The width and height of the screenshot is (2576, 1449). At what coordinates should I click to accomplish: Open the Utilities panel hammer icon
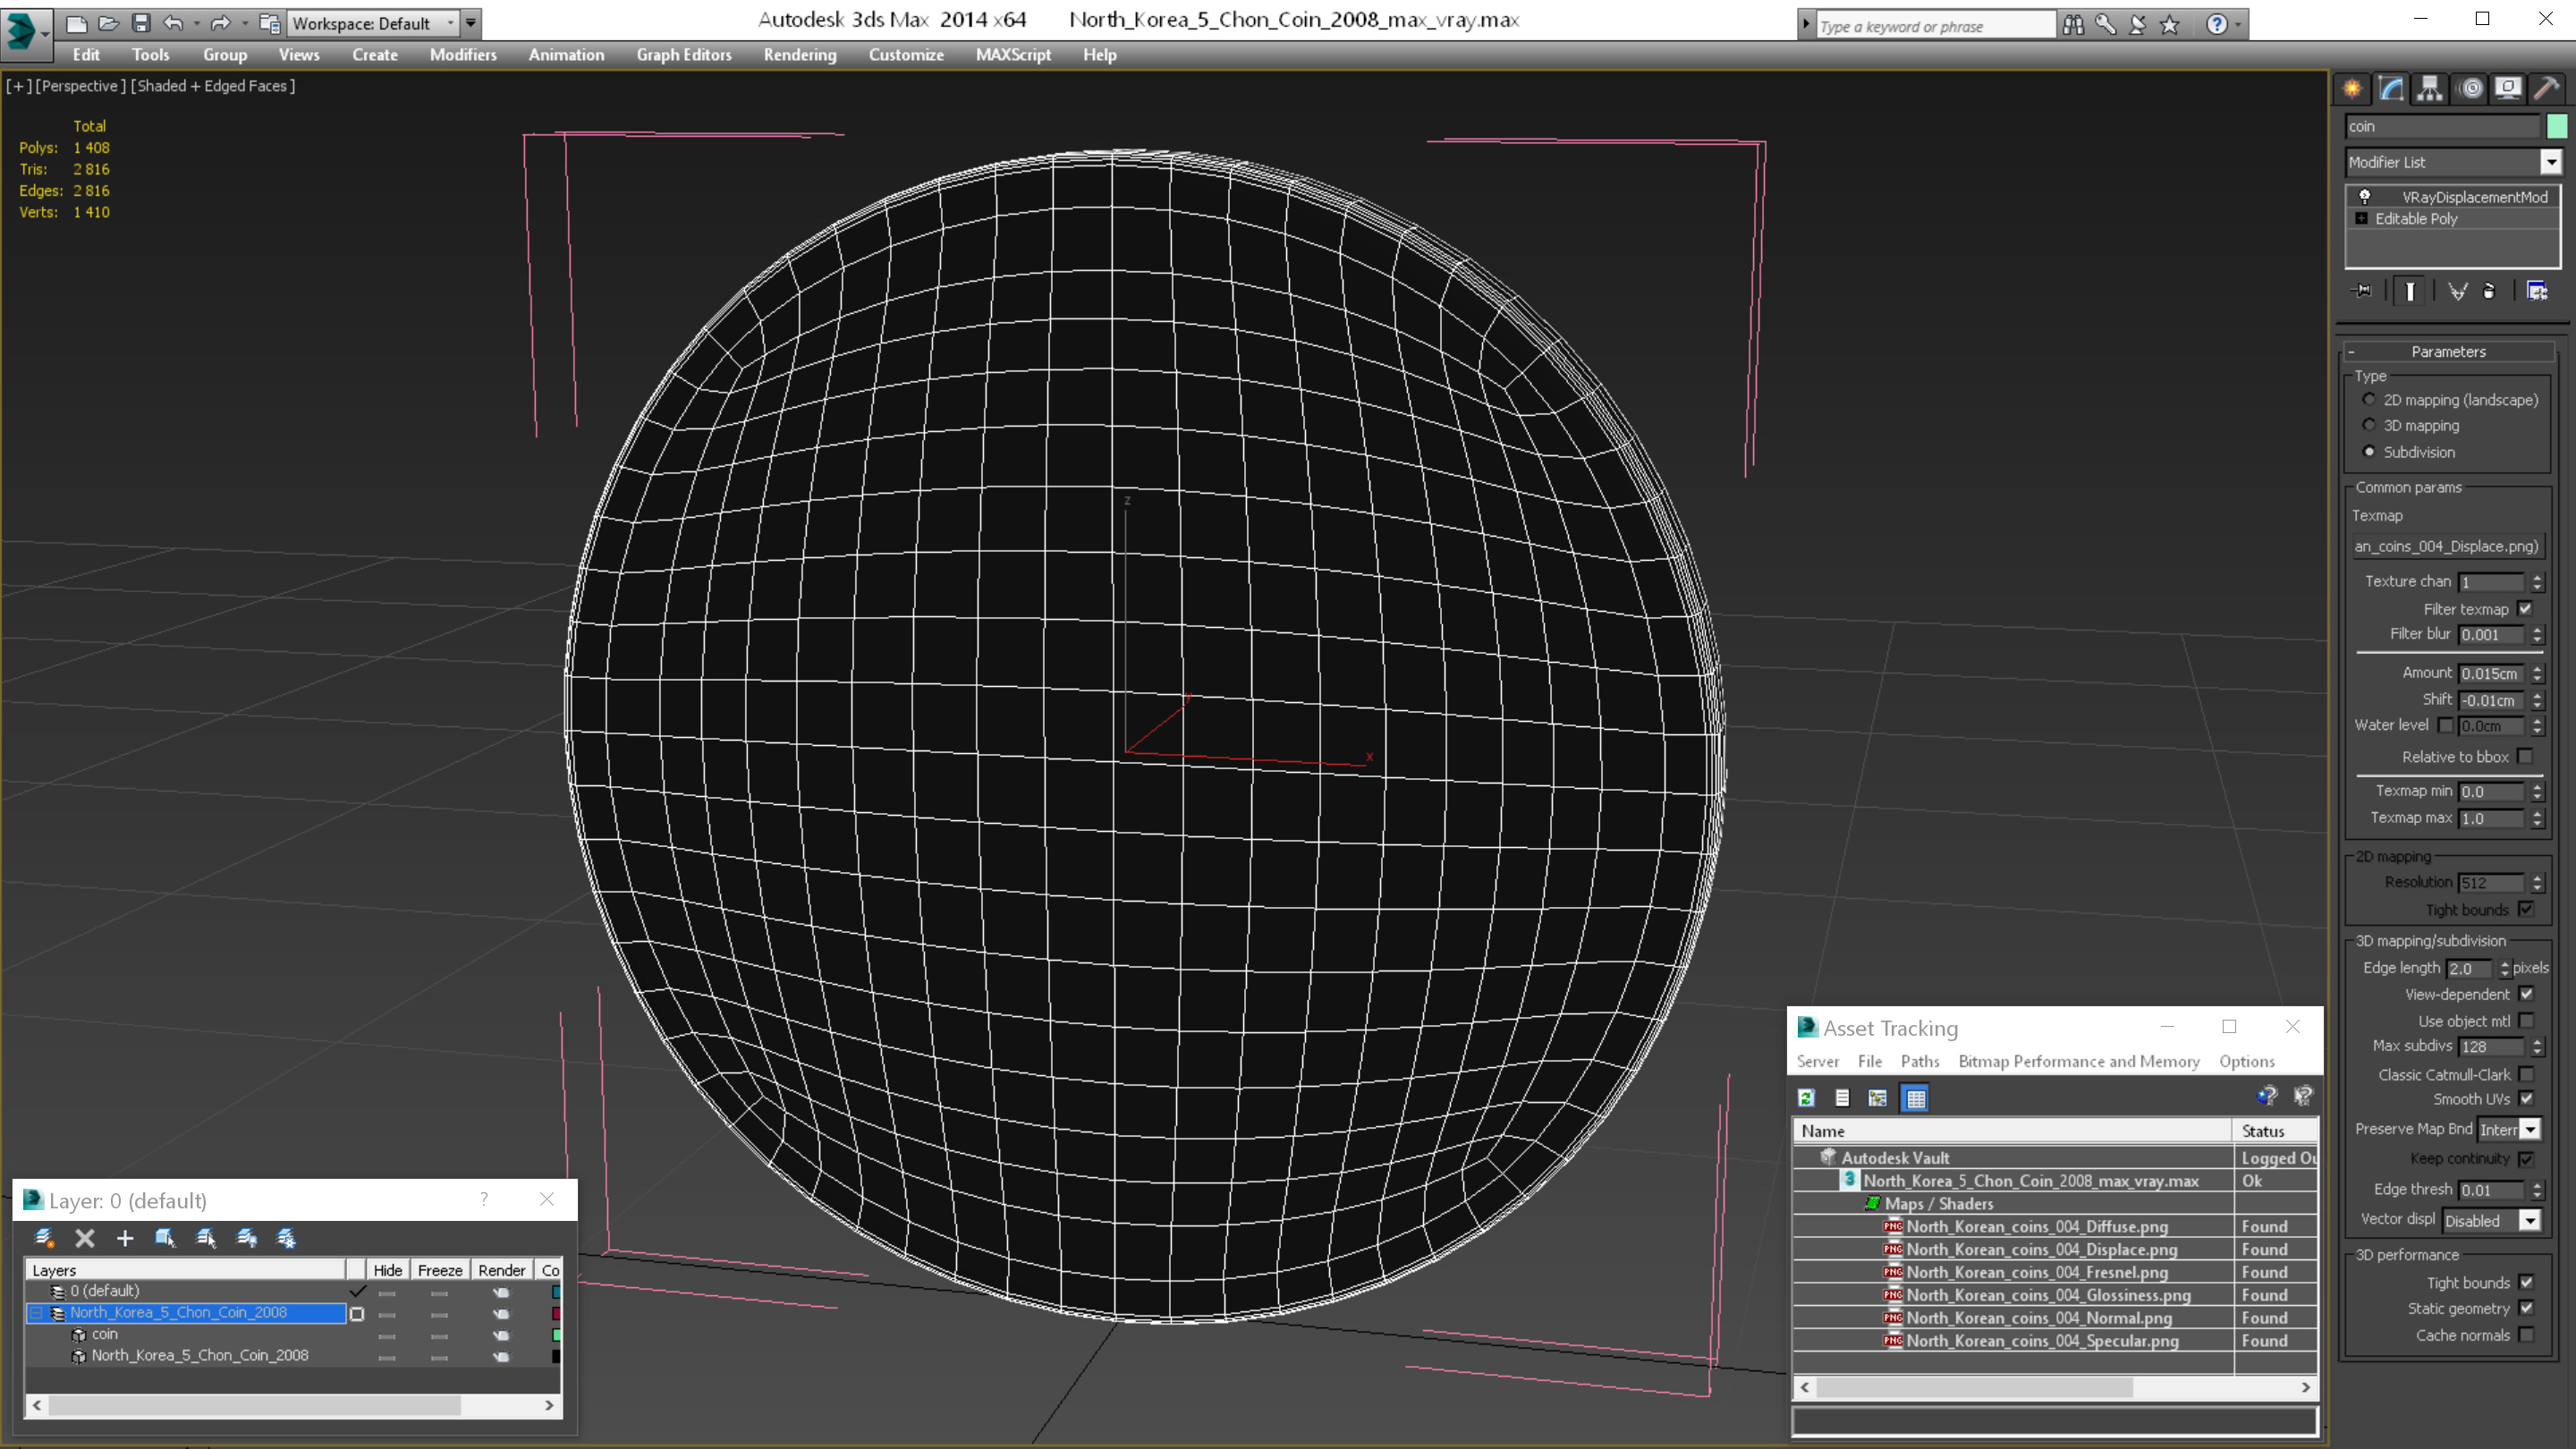tap(2546, 89)
